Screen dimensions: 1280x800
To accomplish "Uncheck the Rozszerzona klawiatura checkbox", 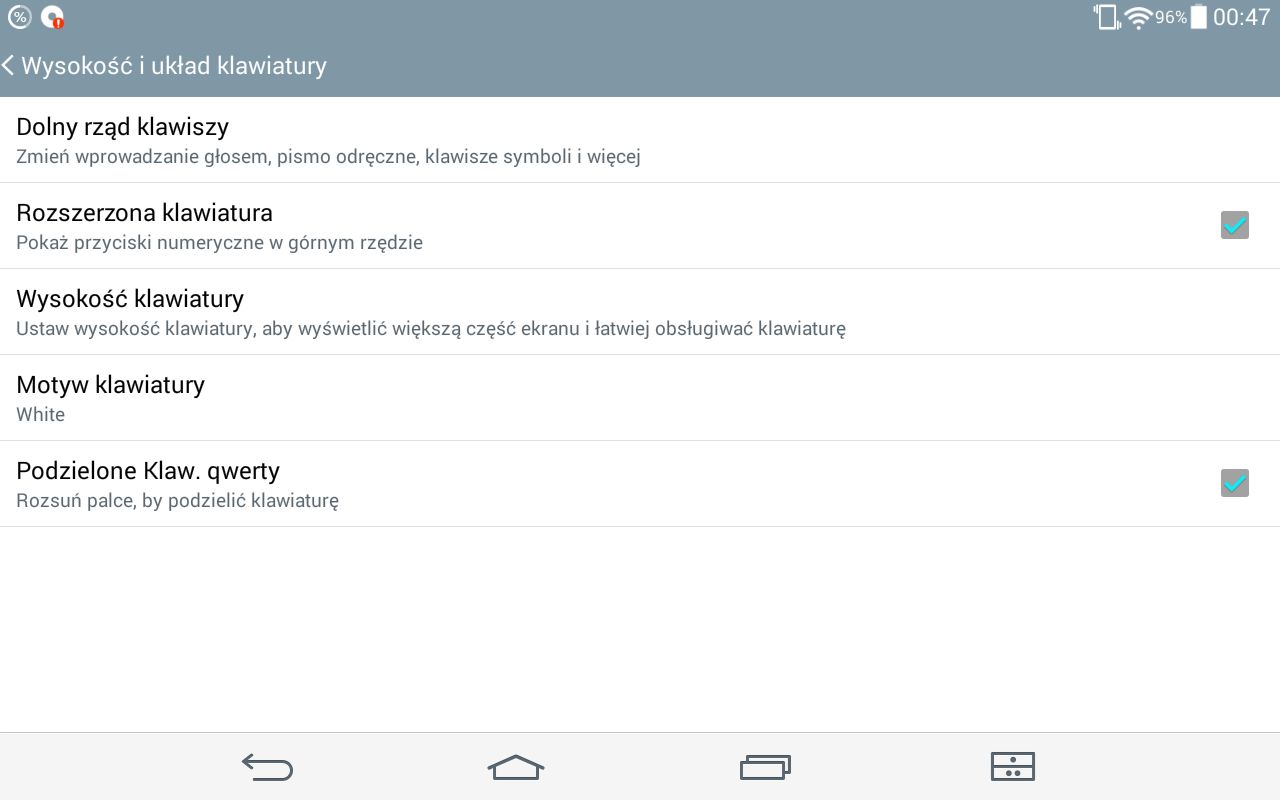I will 1235,225.
